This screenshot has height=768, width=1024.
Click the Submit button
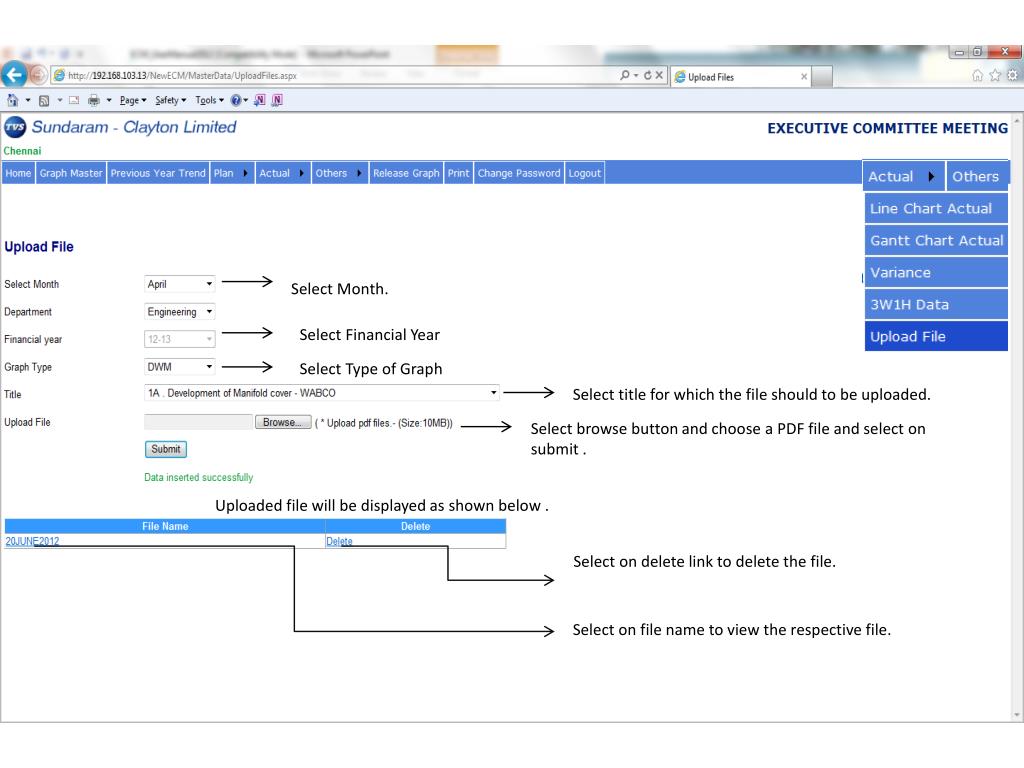[166, 449]
